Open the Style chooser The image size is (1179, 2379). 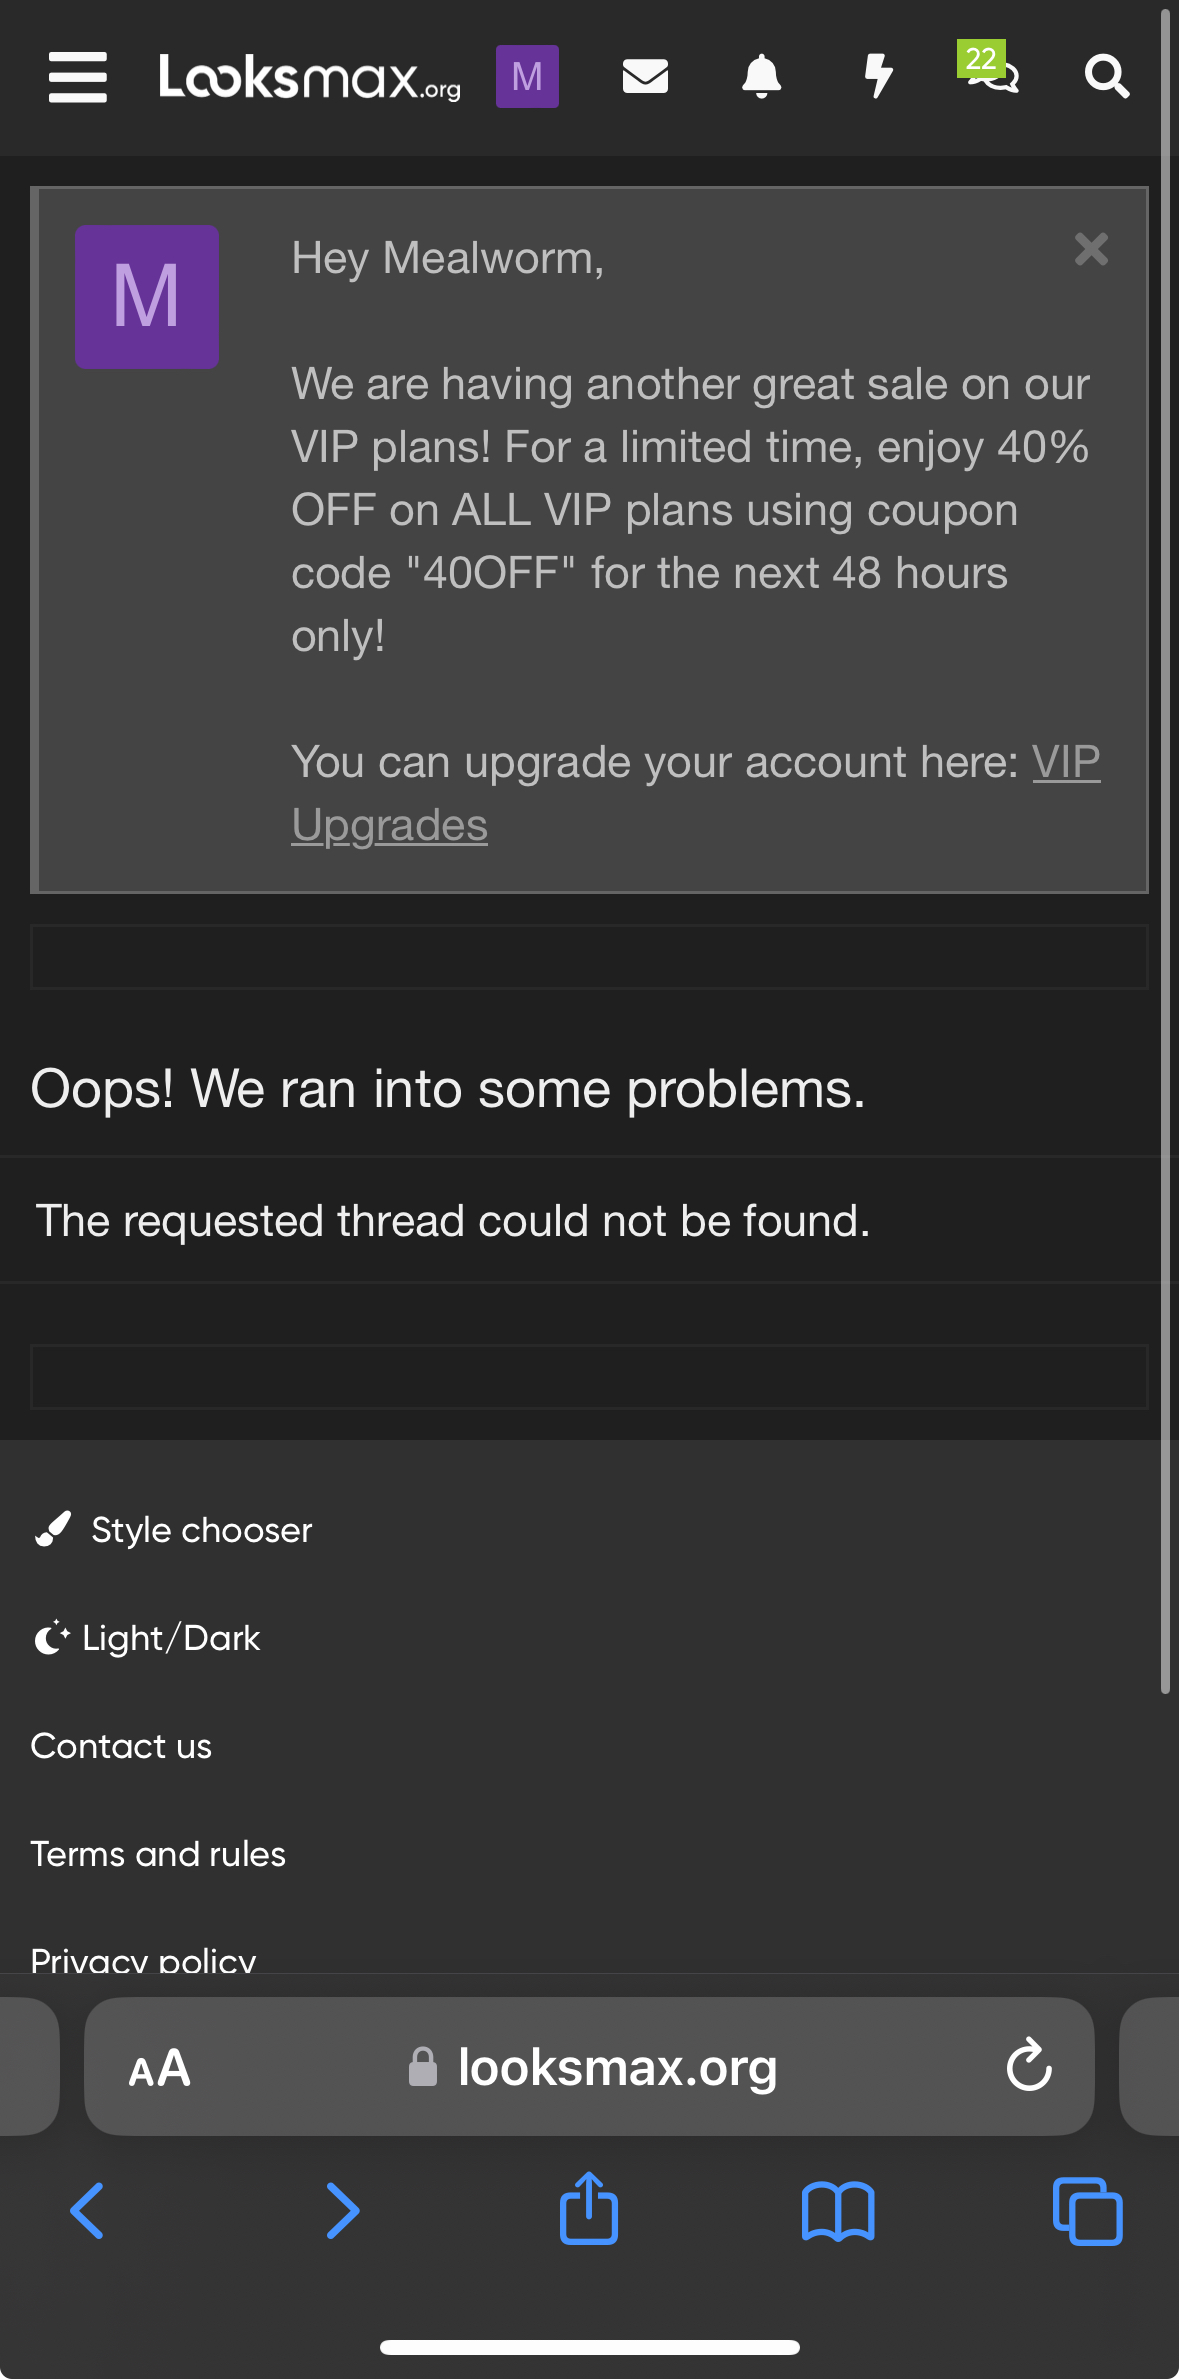click(x=201, y=1530)
